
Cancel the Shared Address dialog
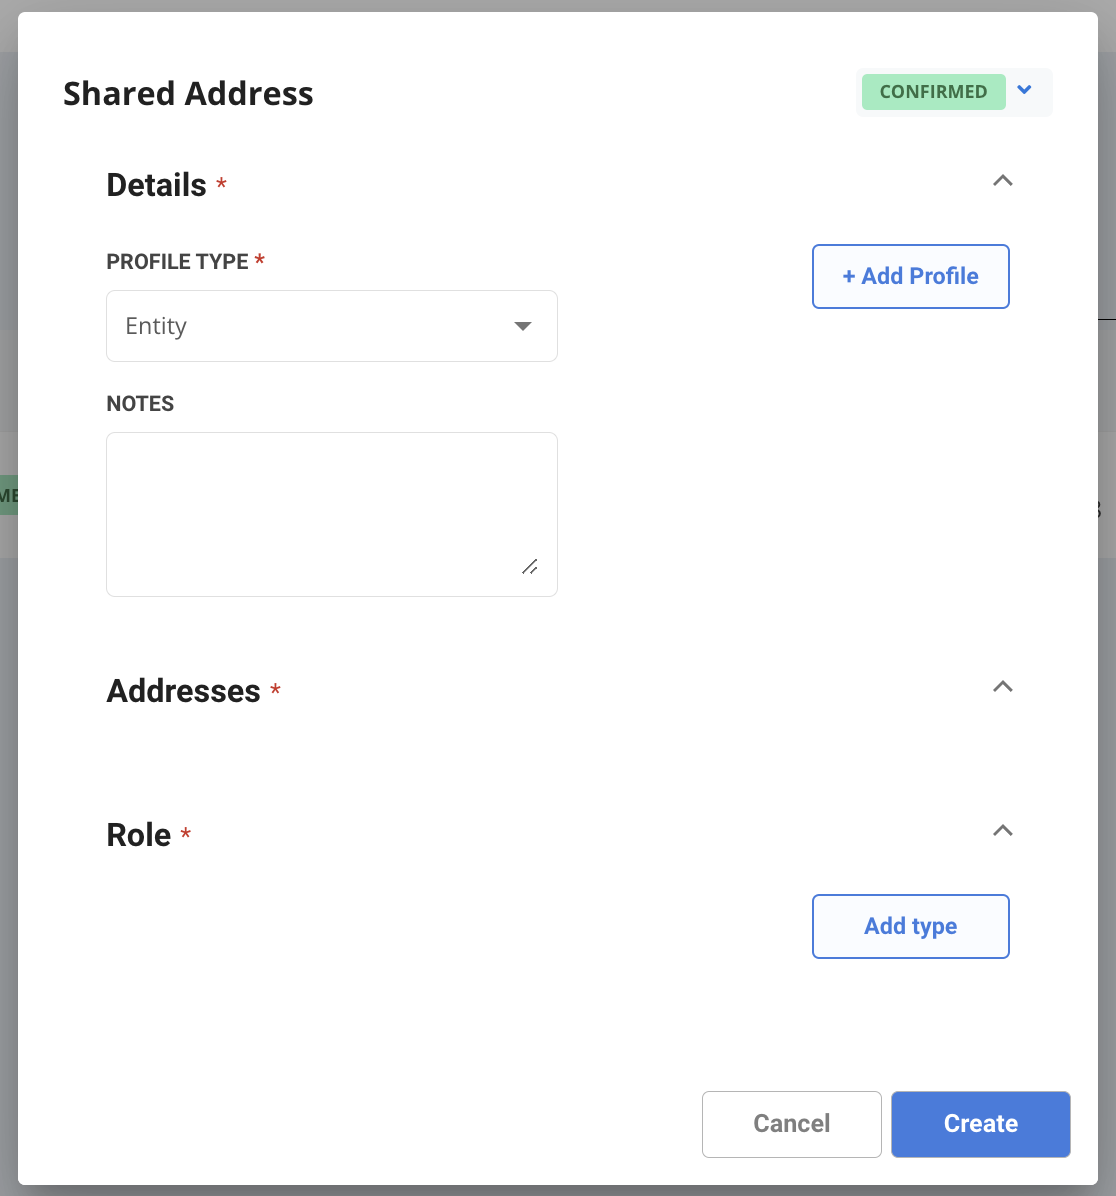[x=792, y=1124]
